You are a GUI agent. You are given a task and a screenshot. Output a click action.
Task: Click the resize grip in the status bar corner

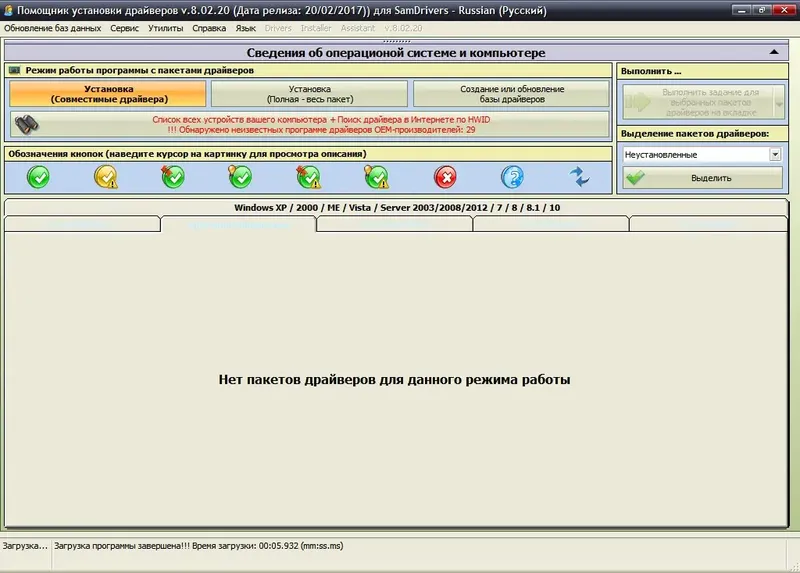point(794,567)
